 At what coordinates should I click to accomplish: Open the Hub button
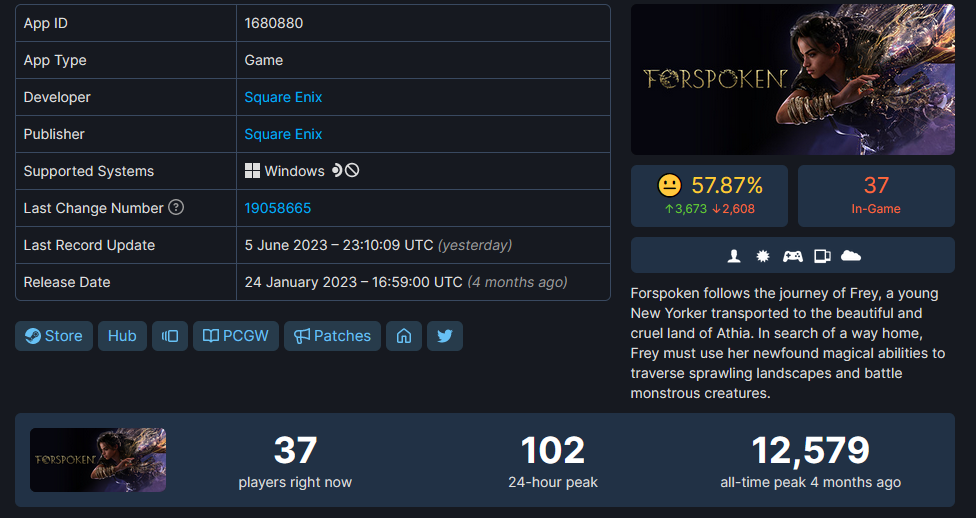coord(122,336)
